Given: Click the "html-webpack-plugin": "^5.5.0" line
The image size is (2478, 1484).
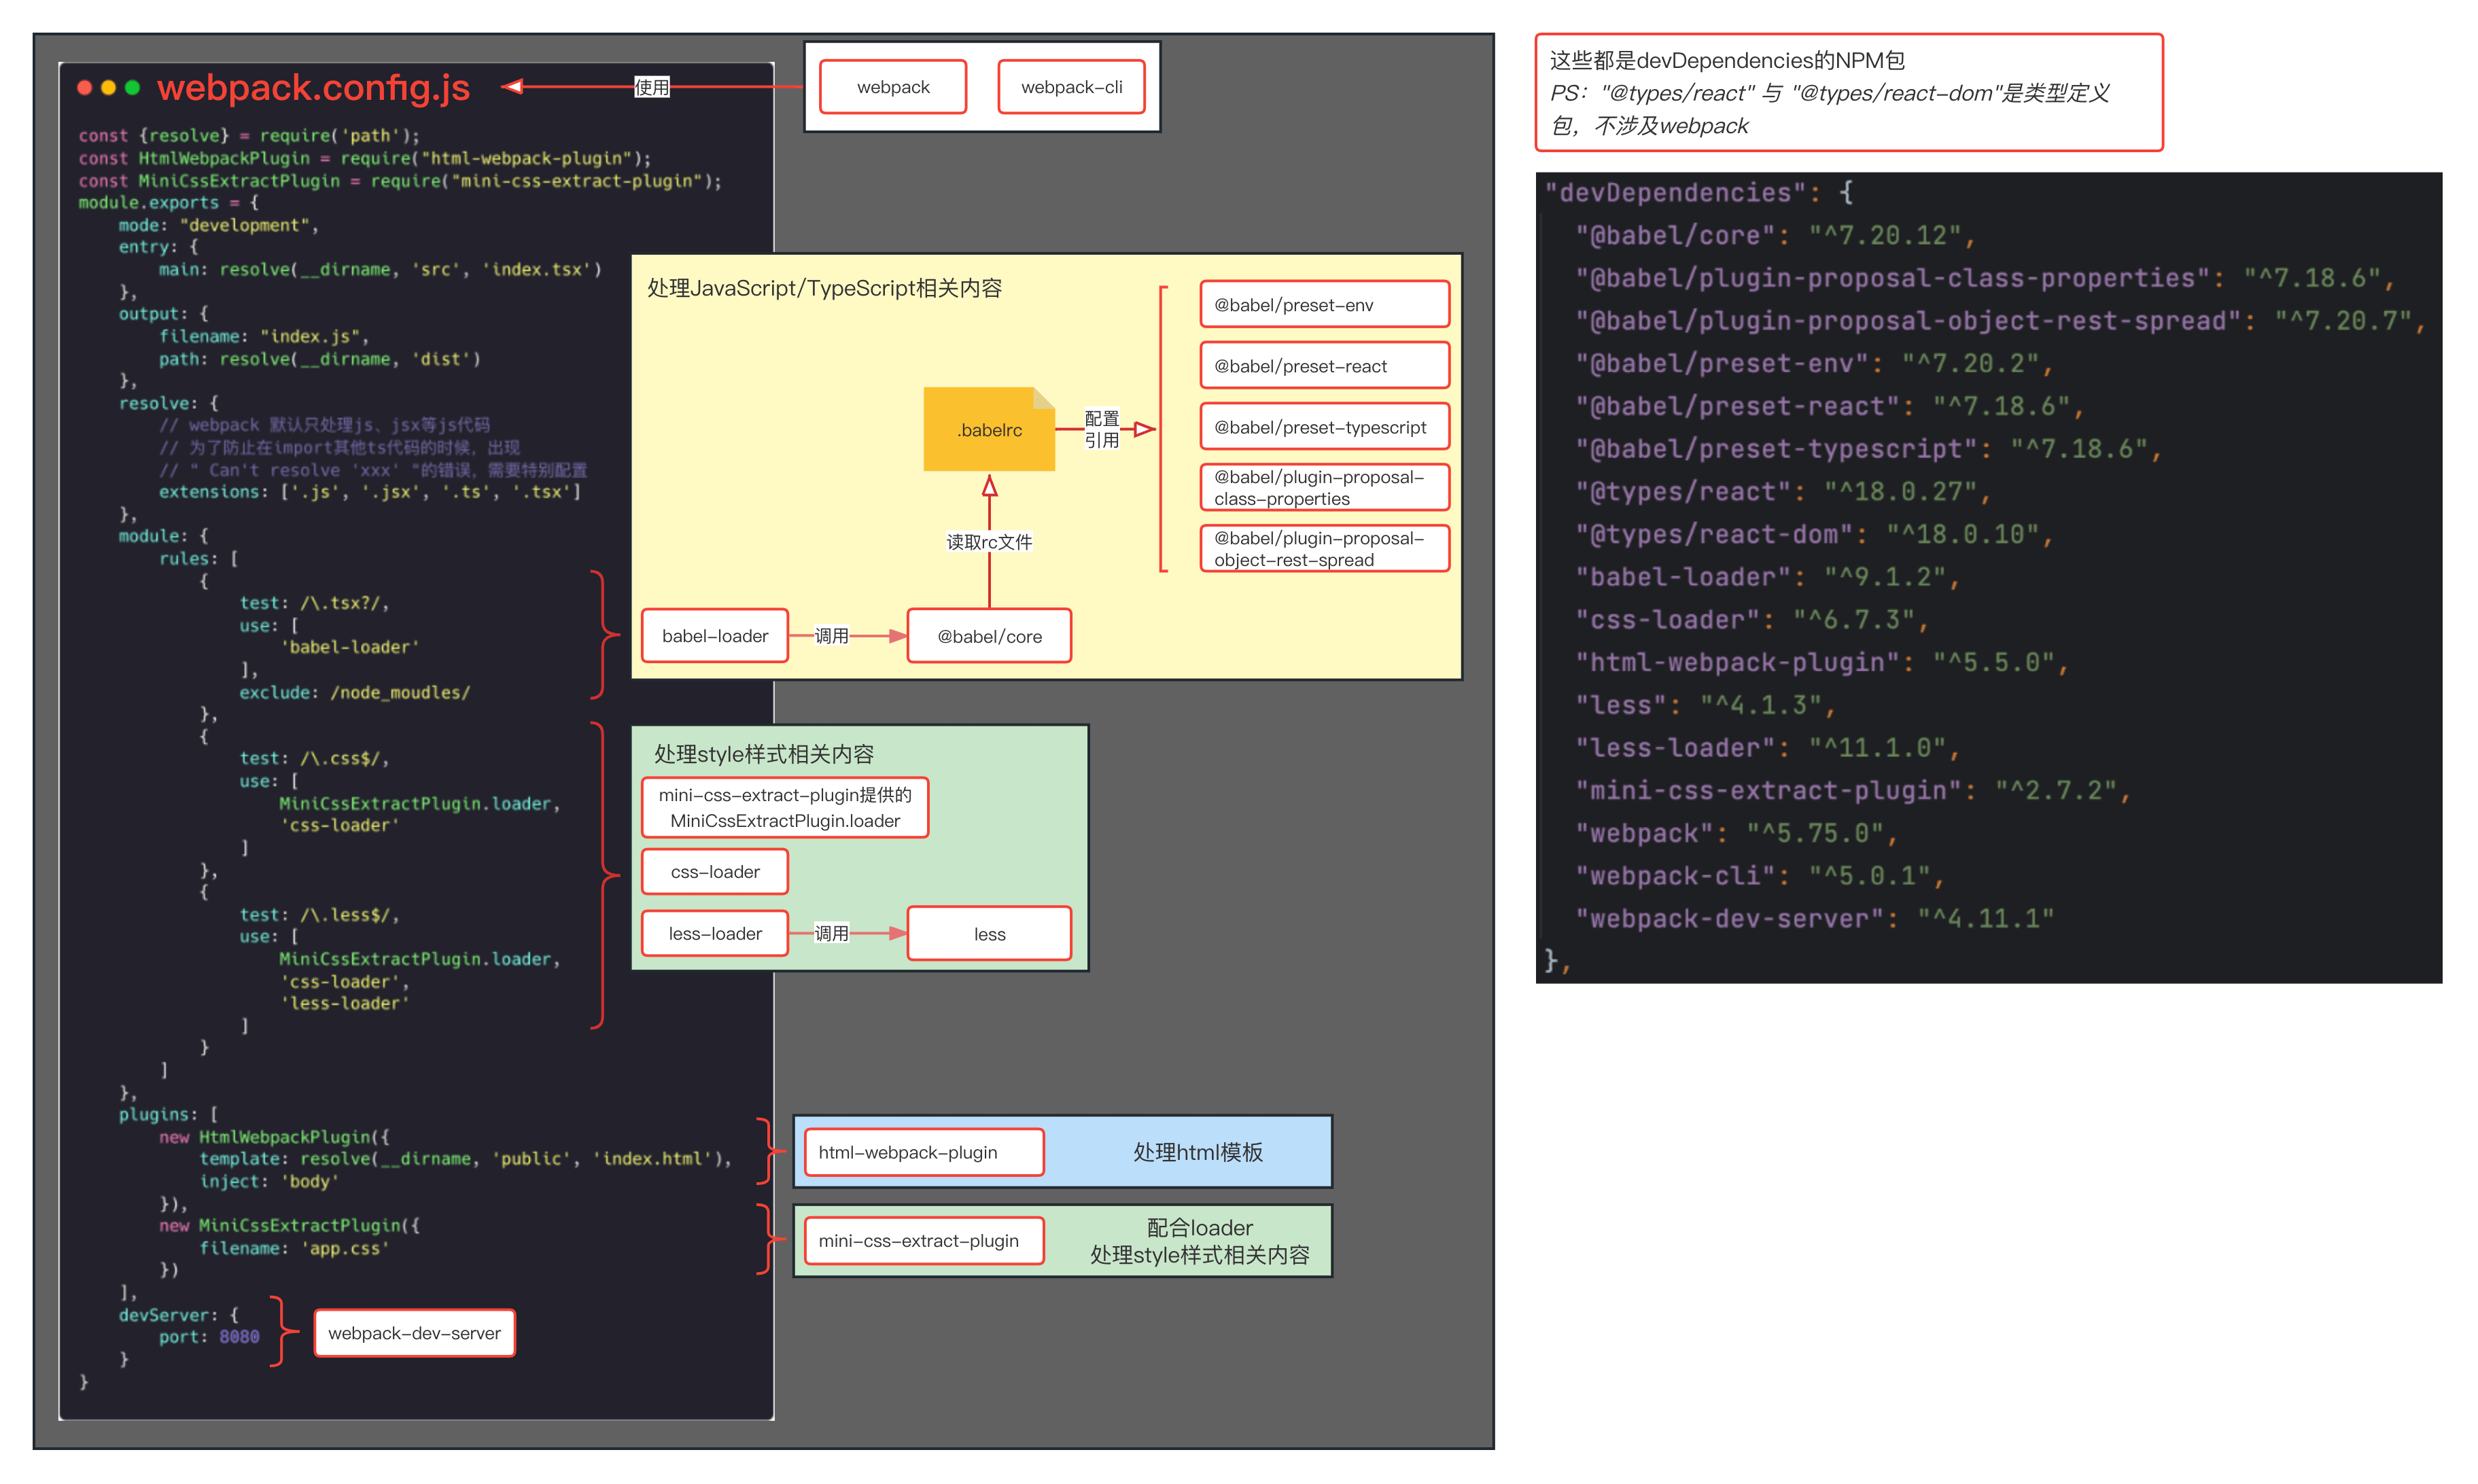Looking at the screenshot, I should [x=1822, y=662].
